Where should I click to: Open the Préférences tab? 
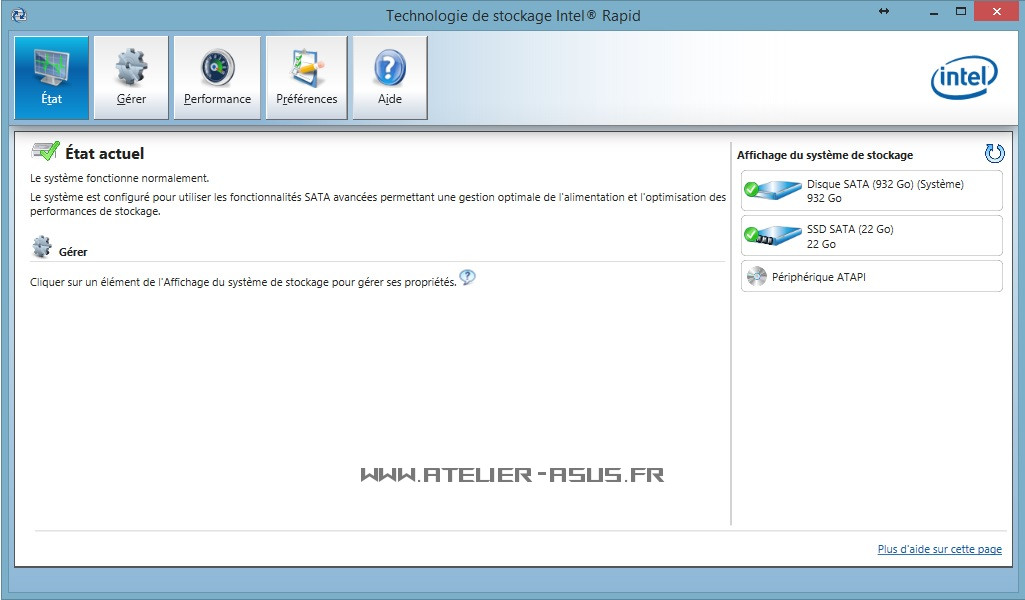click(x=307, y=78)
